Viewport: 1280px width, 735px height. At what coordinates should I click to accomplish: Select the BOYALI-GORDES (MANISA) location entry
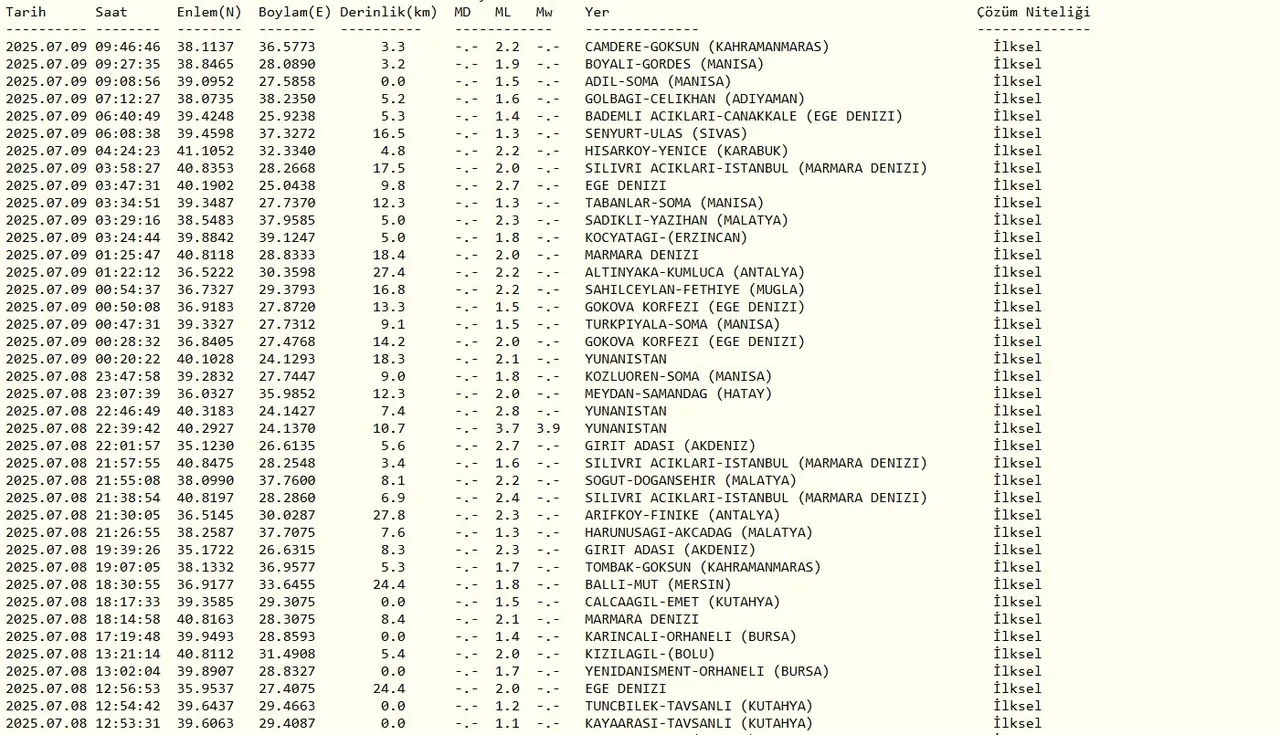pyautogui.click(x=674, y=64)
